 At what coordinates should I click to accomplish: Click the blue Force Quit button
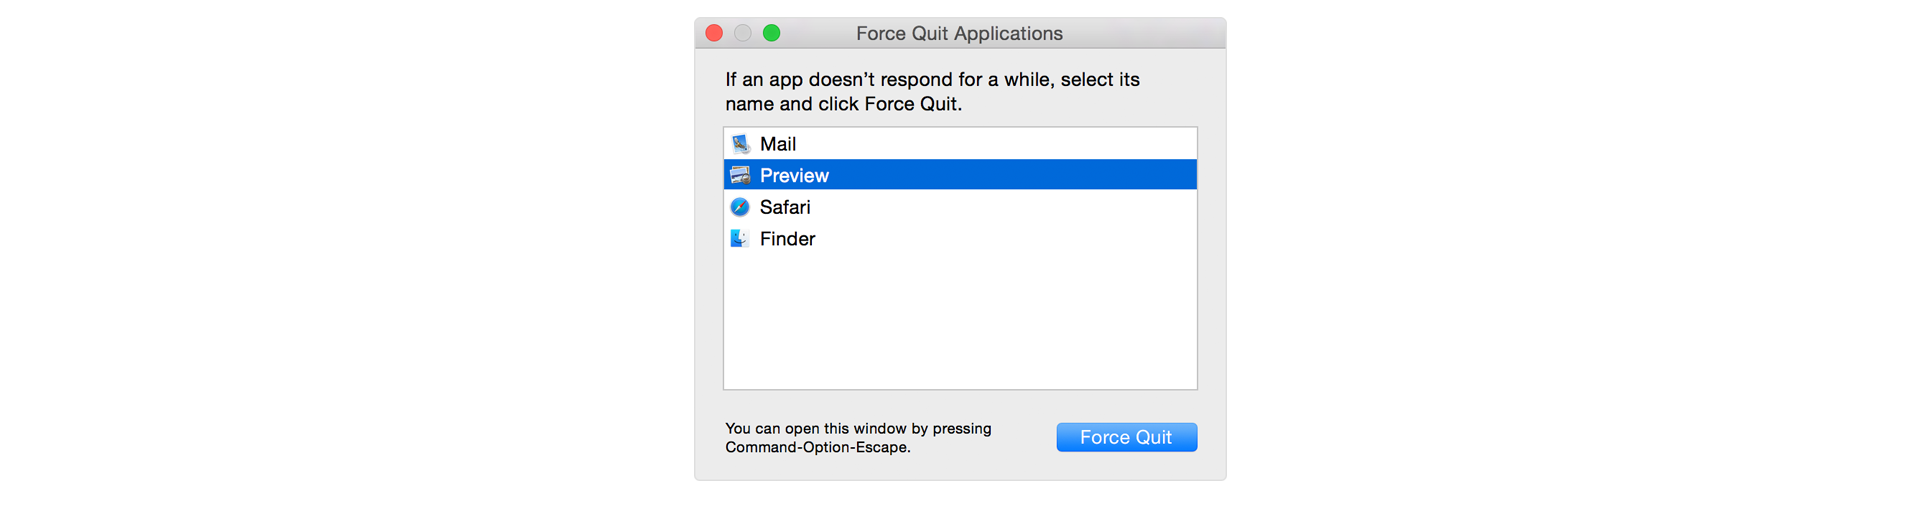click(1126, 437)
